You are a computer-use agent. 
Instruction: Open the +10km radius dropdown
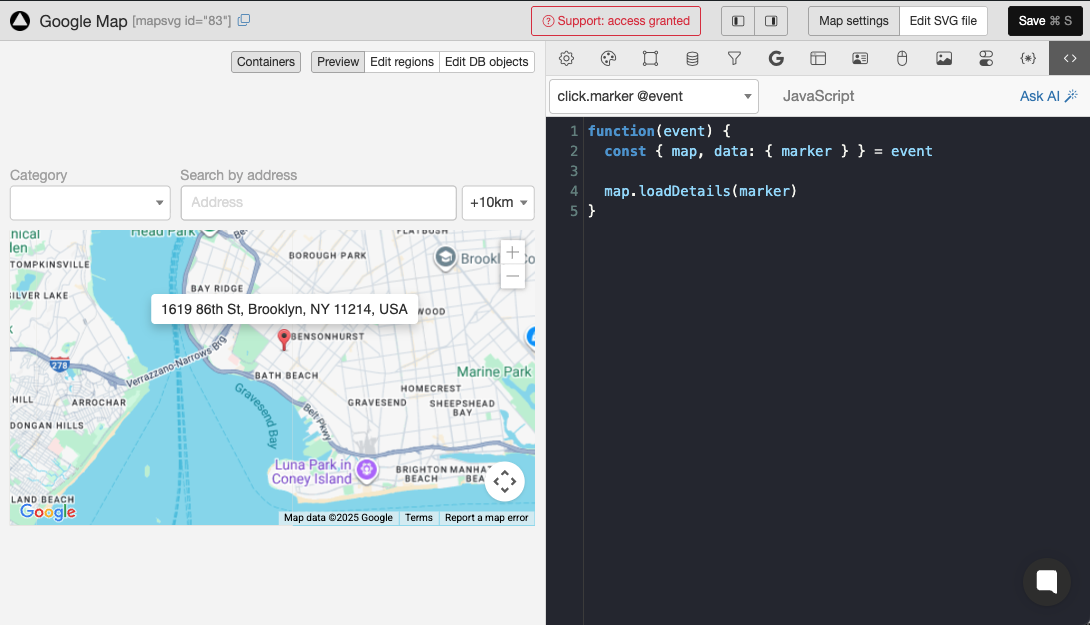498,203
